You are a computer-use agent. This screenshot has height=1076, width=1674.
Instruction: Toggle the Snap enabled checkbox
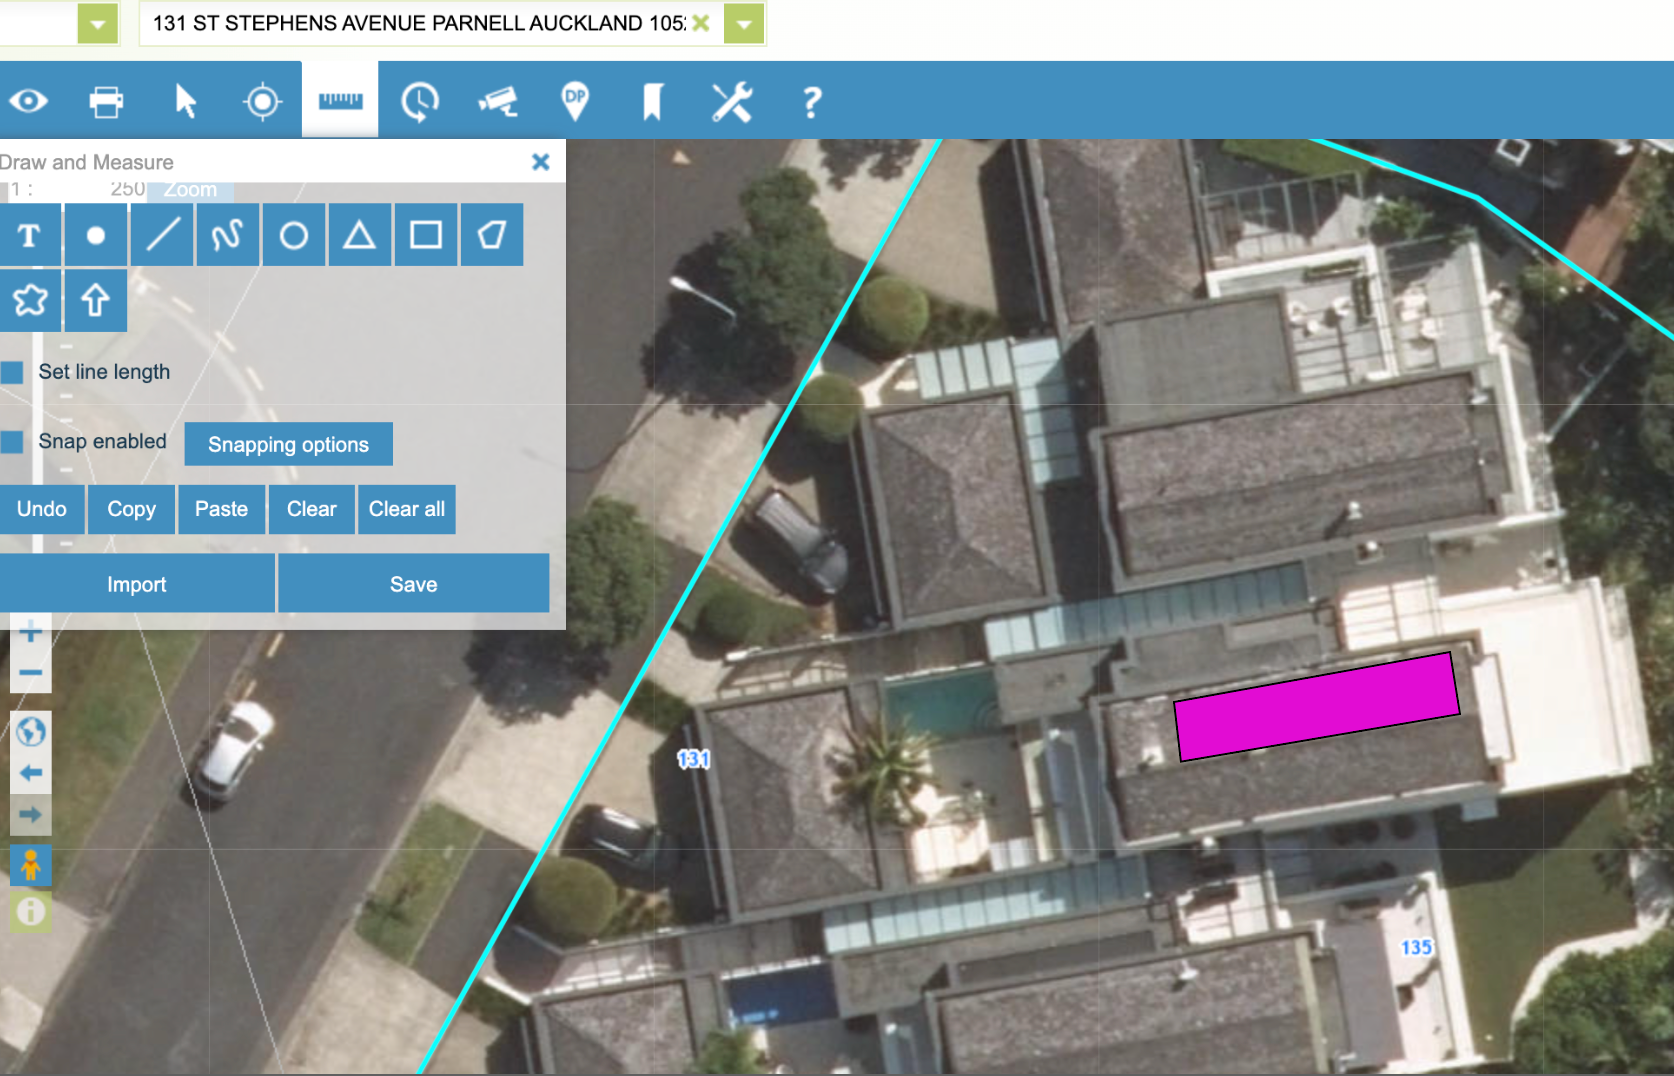coord(13,442)
